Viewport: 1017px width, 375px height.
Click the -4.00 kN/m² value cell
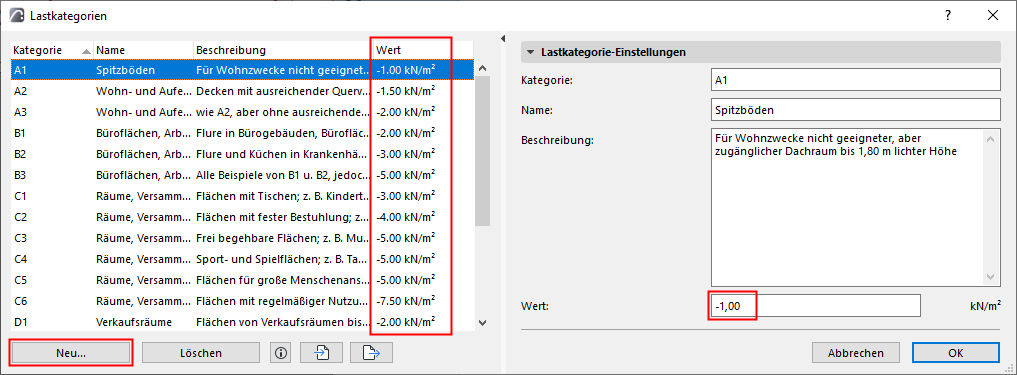[405, 217]
